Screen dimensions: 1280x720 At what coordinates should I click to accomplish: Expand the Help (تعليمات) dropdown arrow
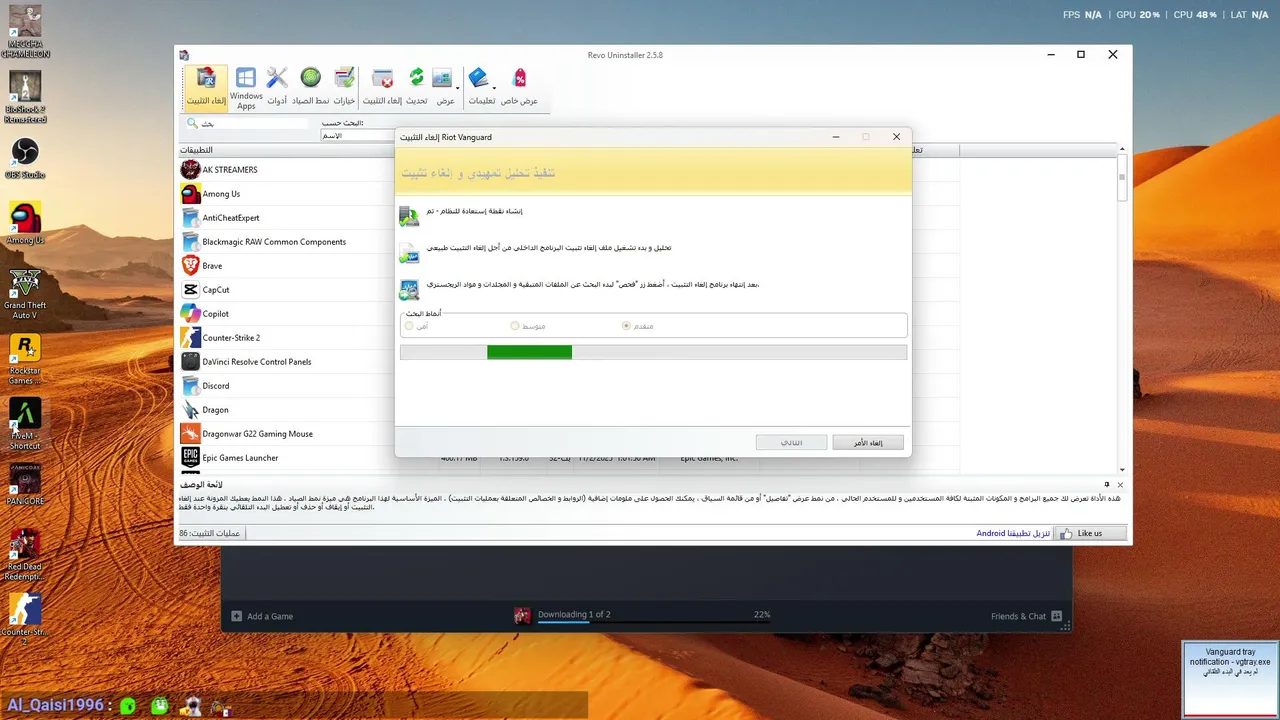click(493, 88)
